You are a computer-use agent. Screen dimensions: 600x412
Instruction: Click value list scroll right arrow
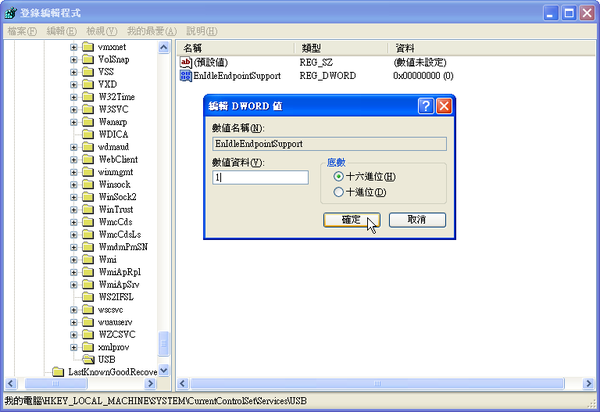click(x=588, y=383)
